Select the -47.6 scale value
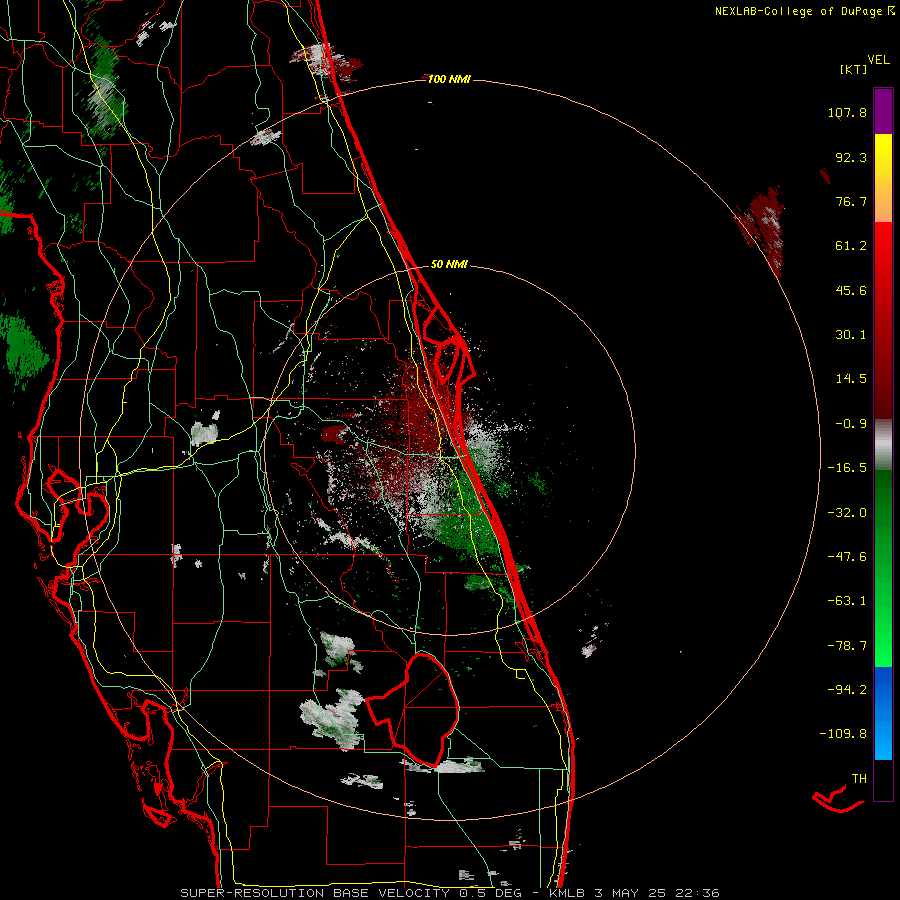This screenshot has width=900, height=900. (x=847, y=557)
